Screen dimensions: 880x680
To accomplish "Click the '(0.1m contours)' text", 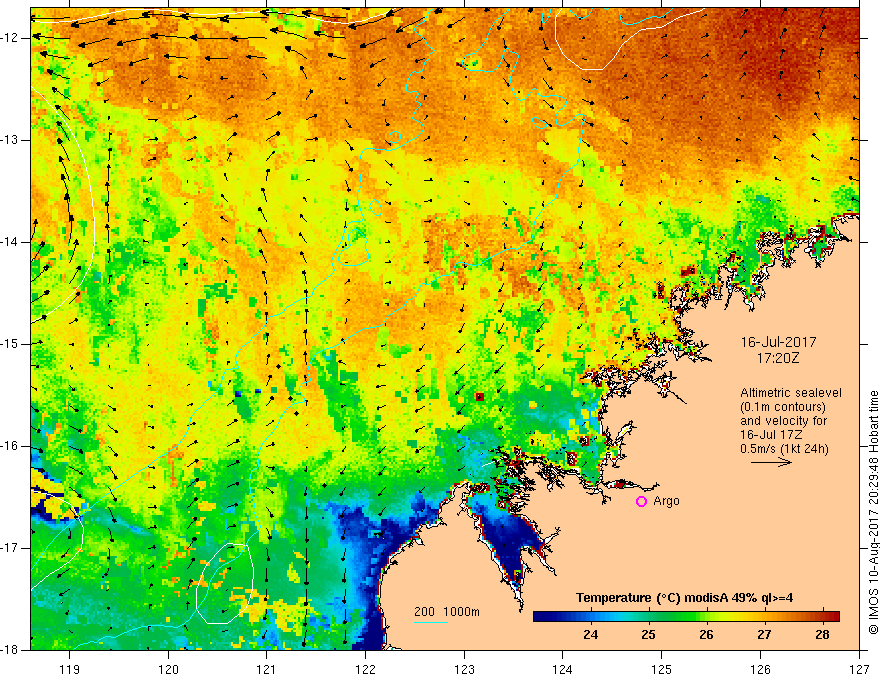I will pyautogui.click(x=783, y=407).
